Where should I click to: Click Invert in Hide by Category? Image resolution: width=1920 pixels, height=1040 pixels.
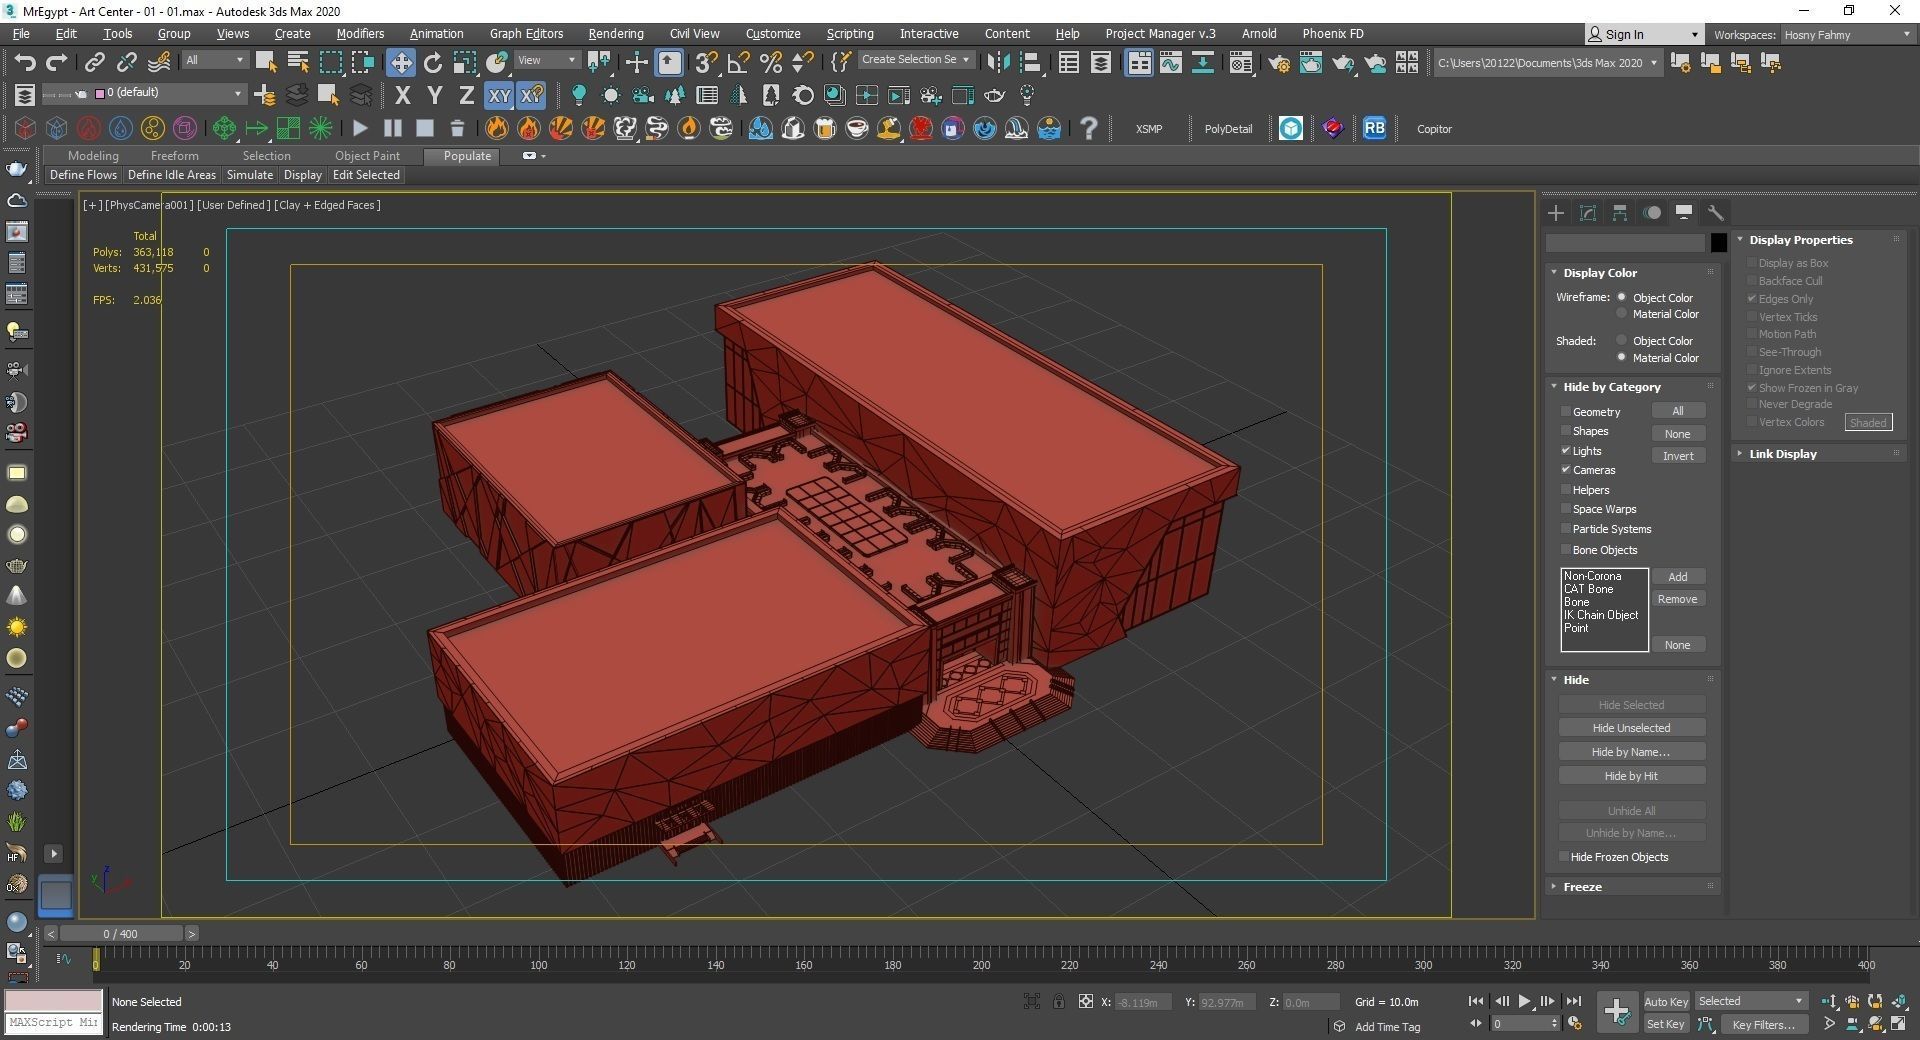[x=1678, y=456]
